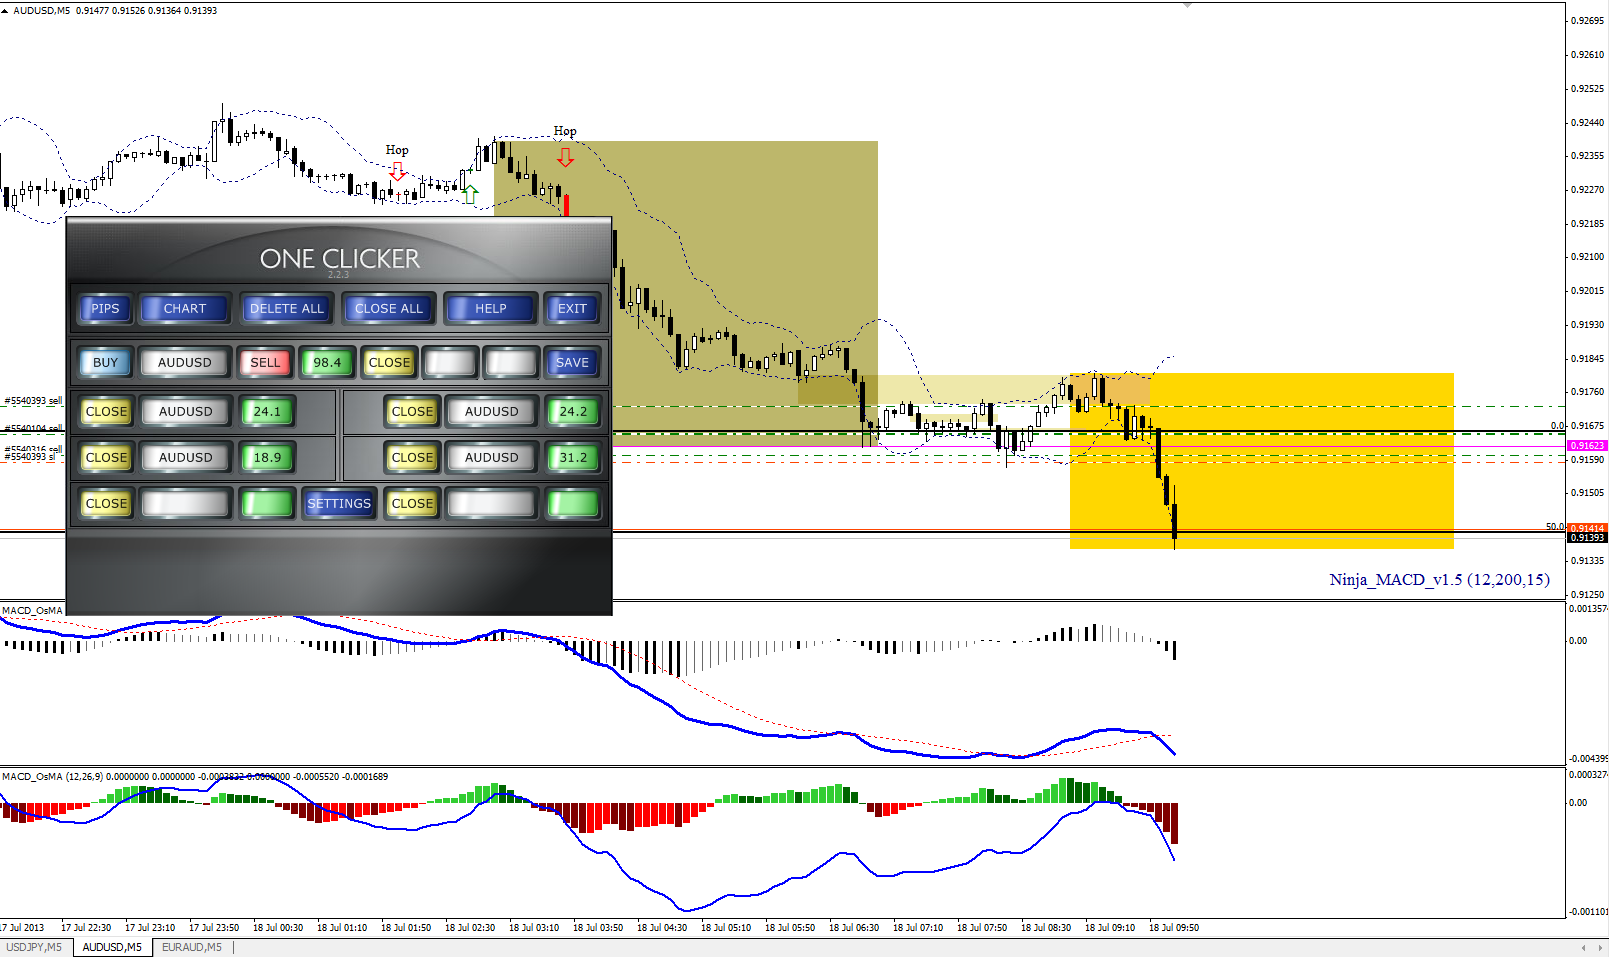Screen dimensions: 1609x957
Task: Switch to the EURAUD,M5 chart tab
Action: tap(192, 947)
